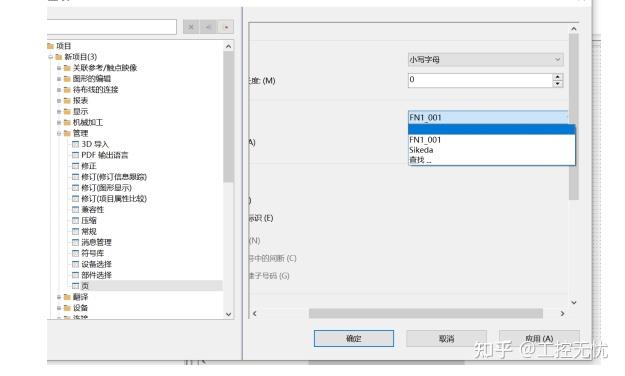This screenshot has height=376, width=625.
Task: Select 修订(修订信息跟踪) in the tree
Action: pos(114,177)
